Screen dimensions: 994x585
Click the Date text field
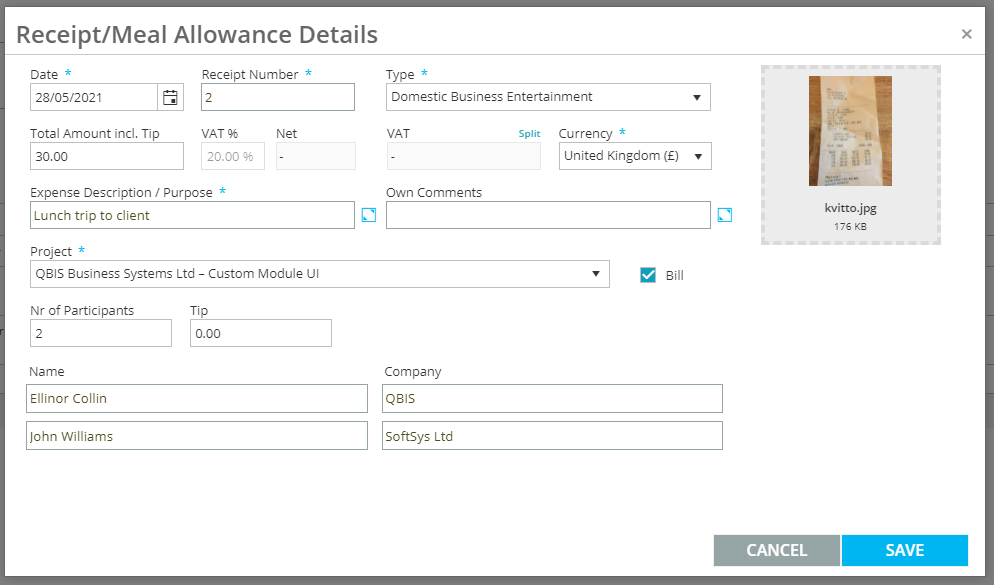[94, 97]
